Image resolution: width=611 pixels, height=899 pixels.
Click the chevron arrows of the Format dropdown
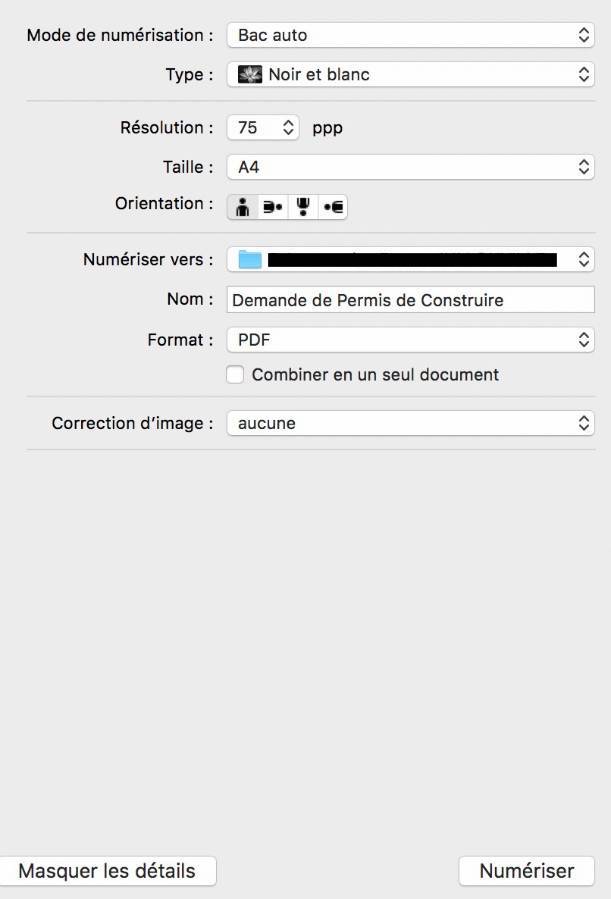585,340
